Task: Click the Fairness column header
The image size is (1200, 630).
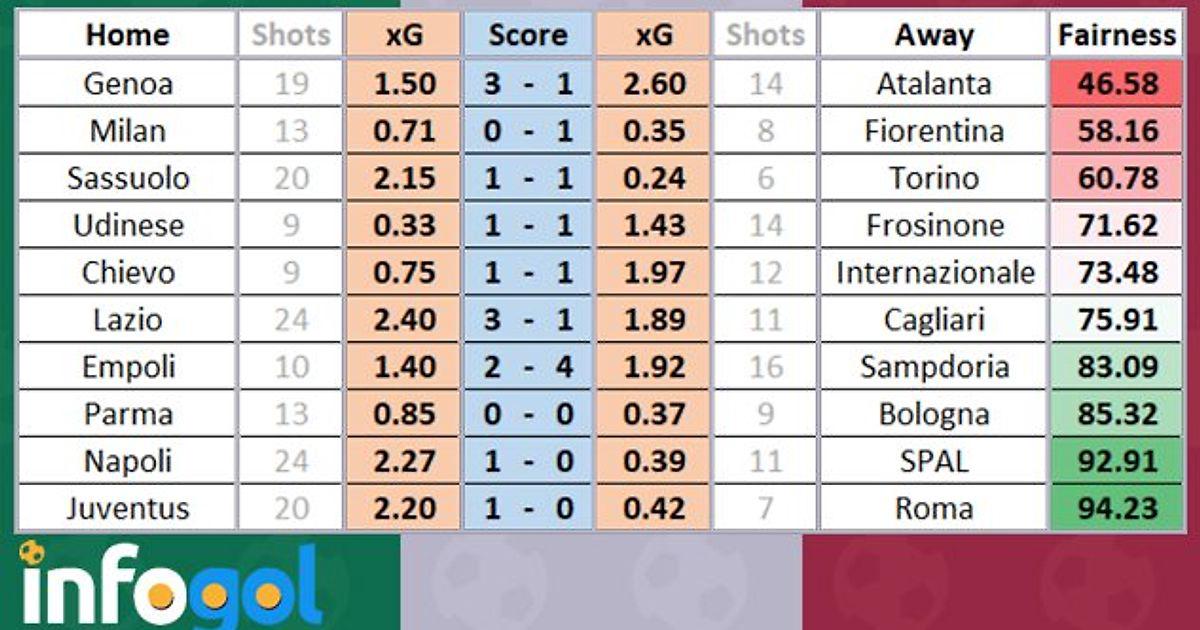Action: pyautogui.click(x=1117, y=35)
